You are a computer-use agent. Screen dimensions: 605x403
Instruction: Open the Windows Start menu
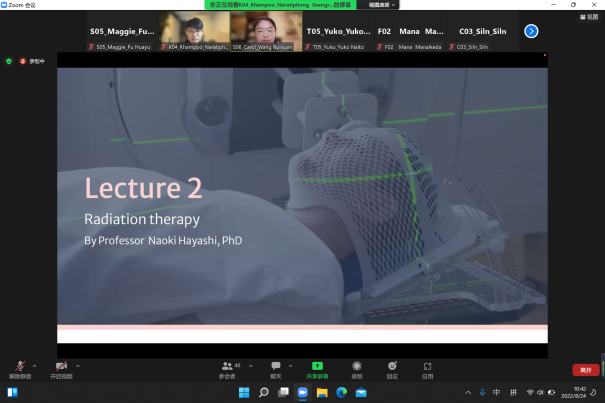pos(244,392)
